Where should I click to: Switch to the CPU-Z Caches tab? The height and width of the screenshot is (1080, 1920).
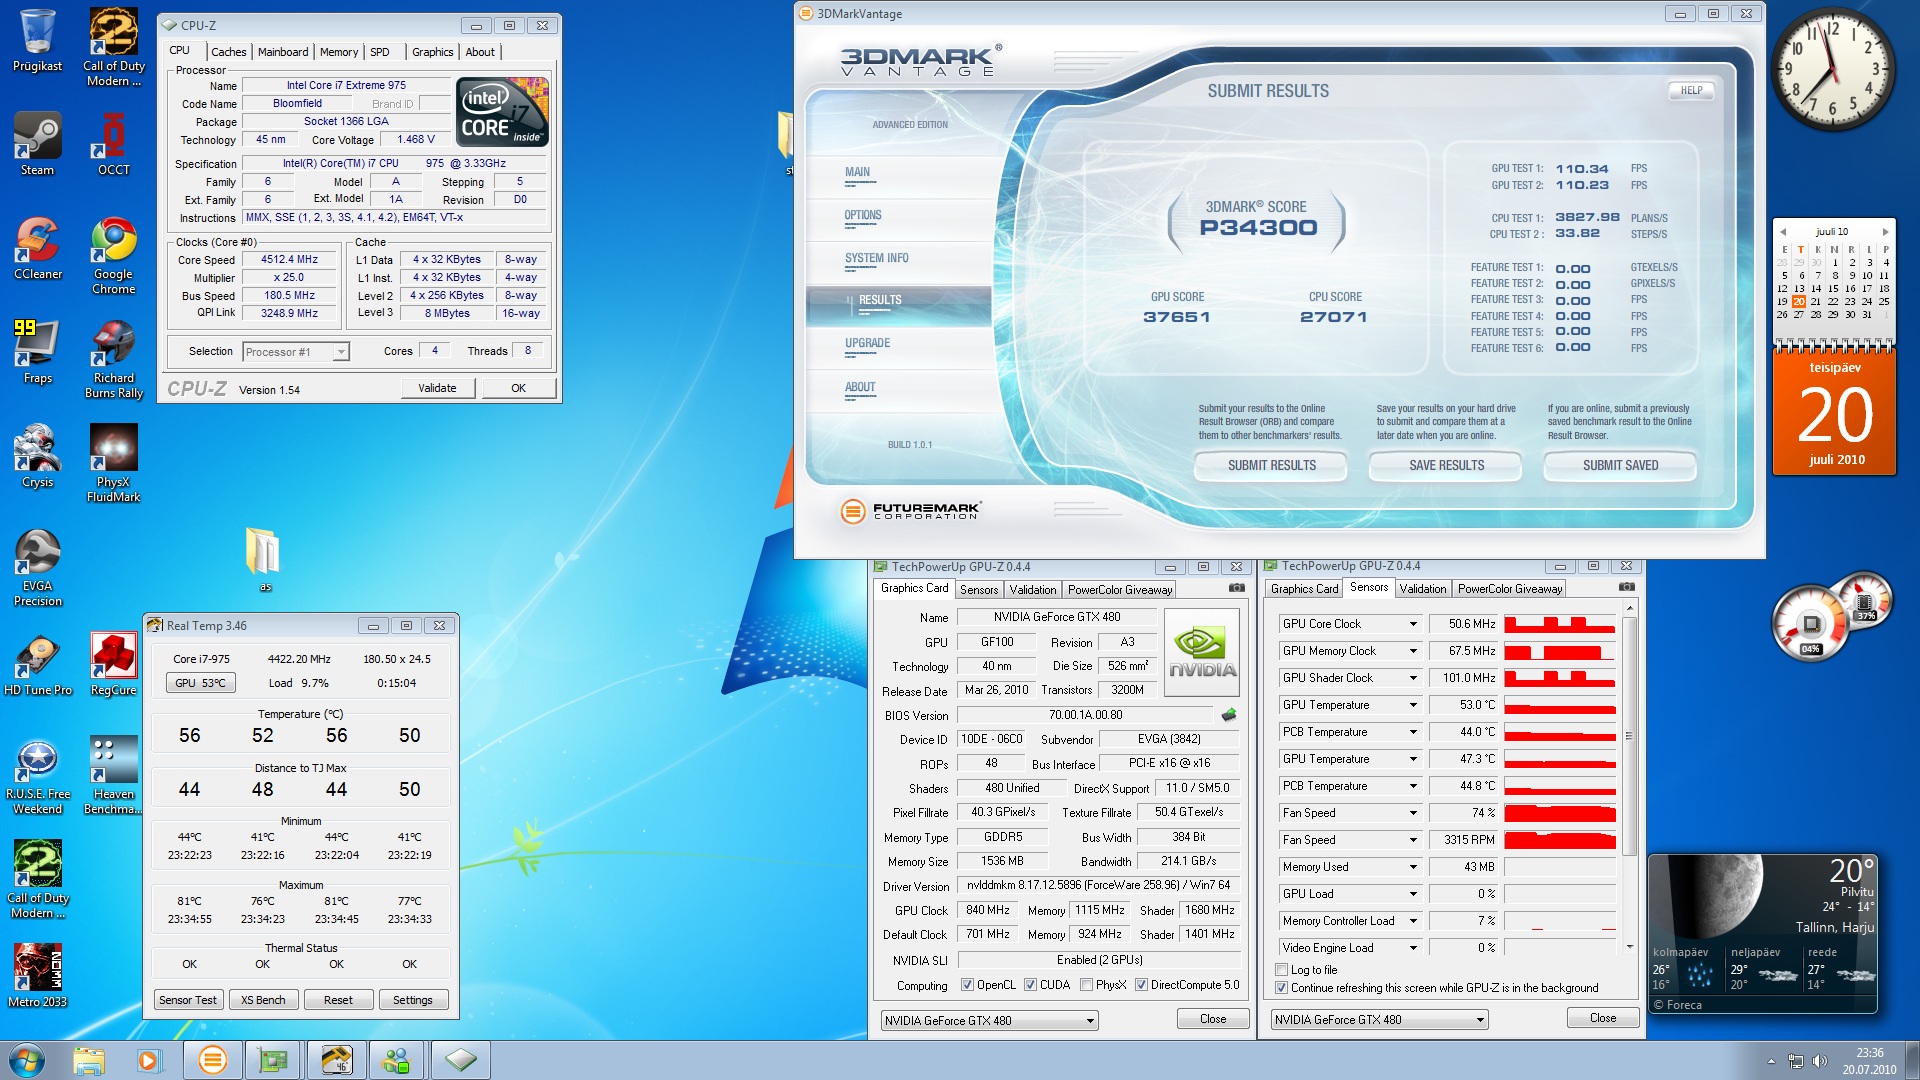click(228, 52)
